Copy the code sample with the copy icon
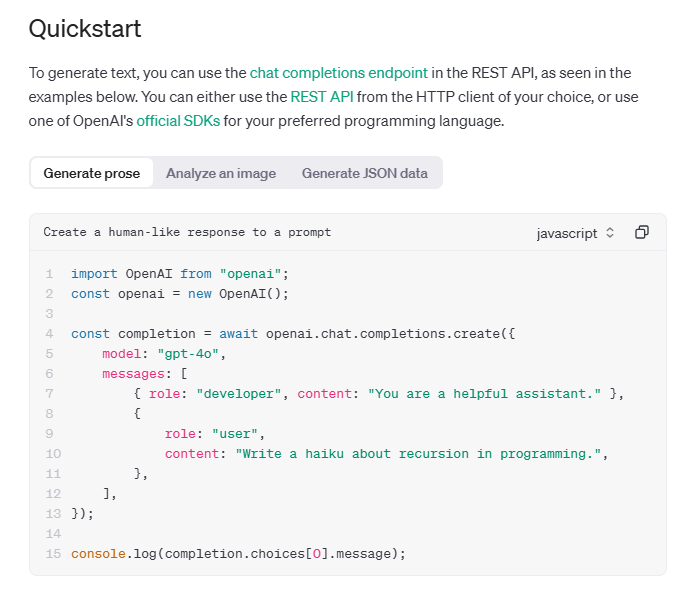 pos(642,232)
